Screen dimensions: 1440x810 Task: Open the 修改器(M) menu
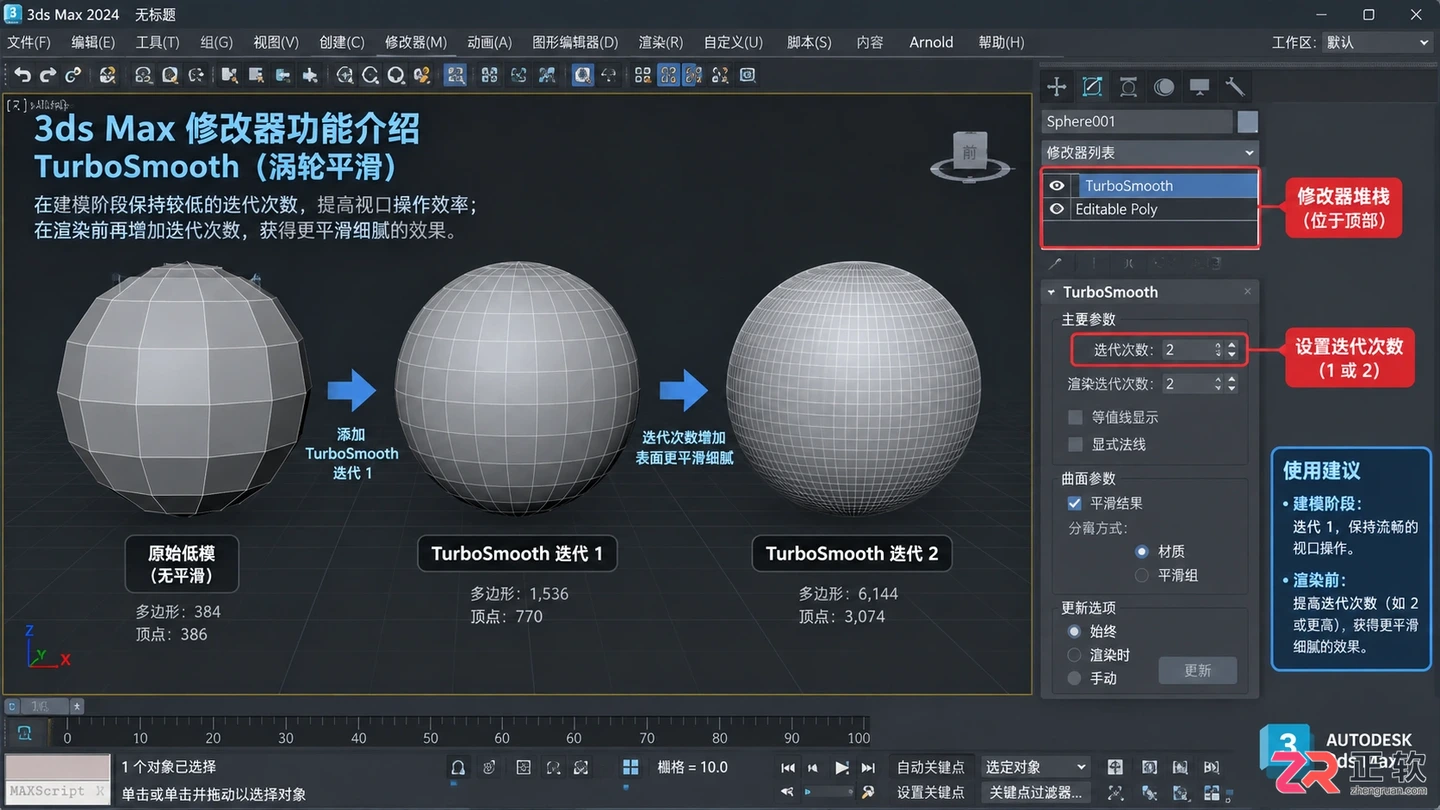tap(416, 42)
